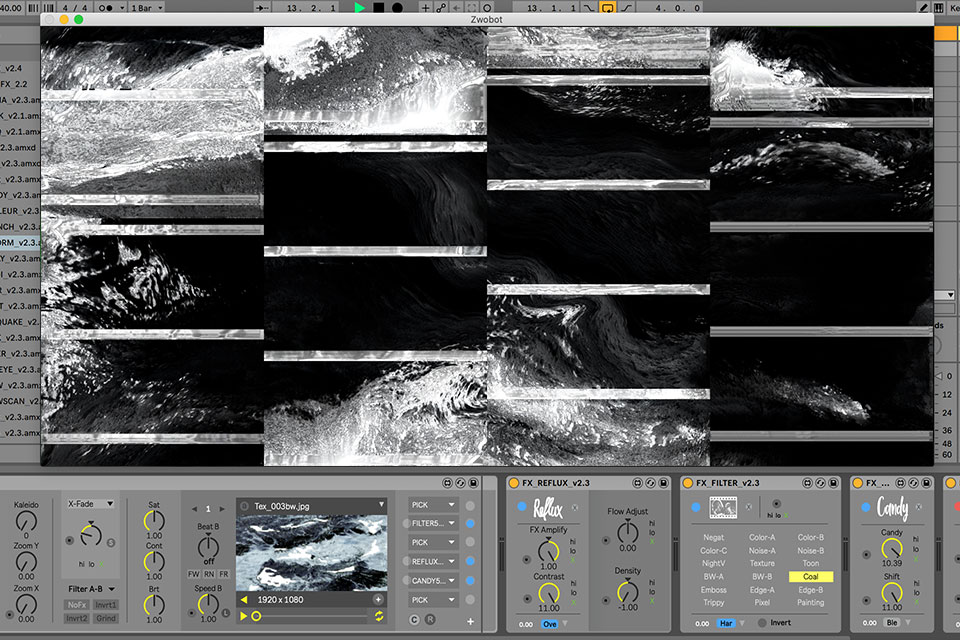
Task: Click the save preset icon on FX_FILTER device
Action: click(x=834, y=483)
